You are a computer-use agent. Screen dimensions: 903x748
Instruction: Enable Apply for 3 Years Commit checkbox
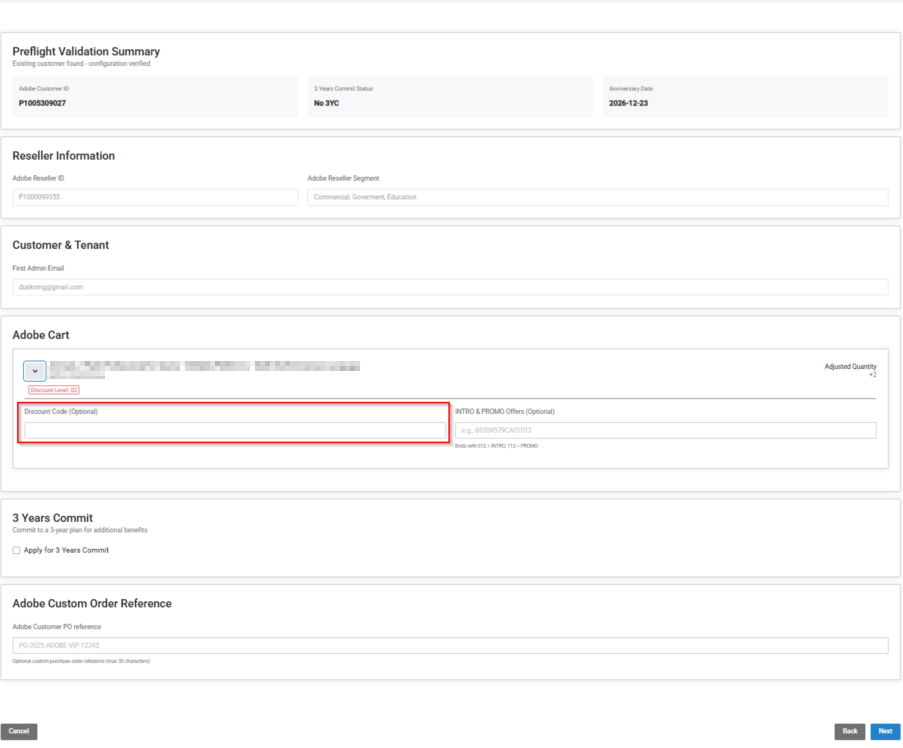coord(16,550)
